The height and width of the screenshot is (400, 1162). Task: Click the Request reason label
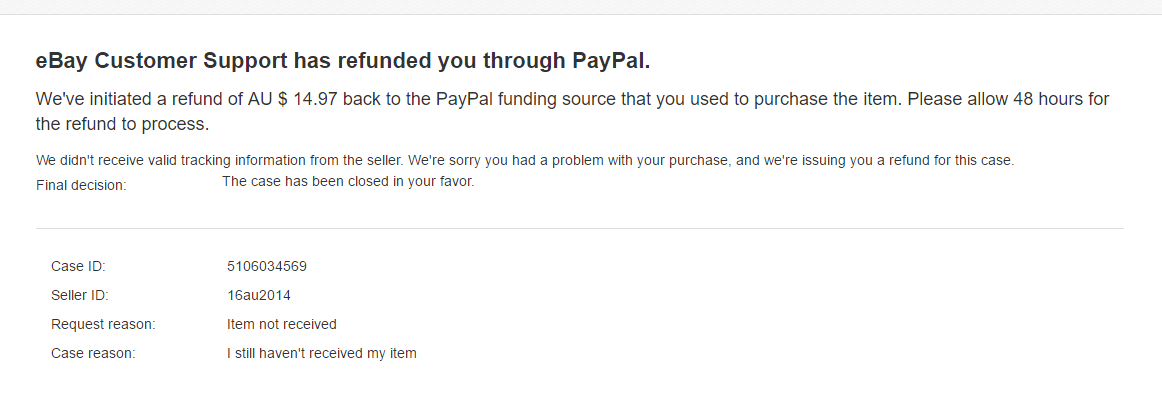(103, 324)
